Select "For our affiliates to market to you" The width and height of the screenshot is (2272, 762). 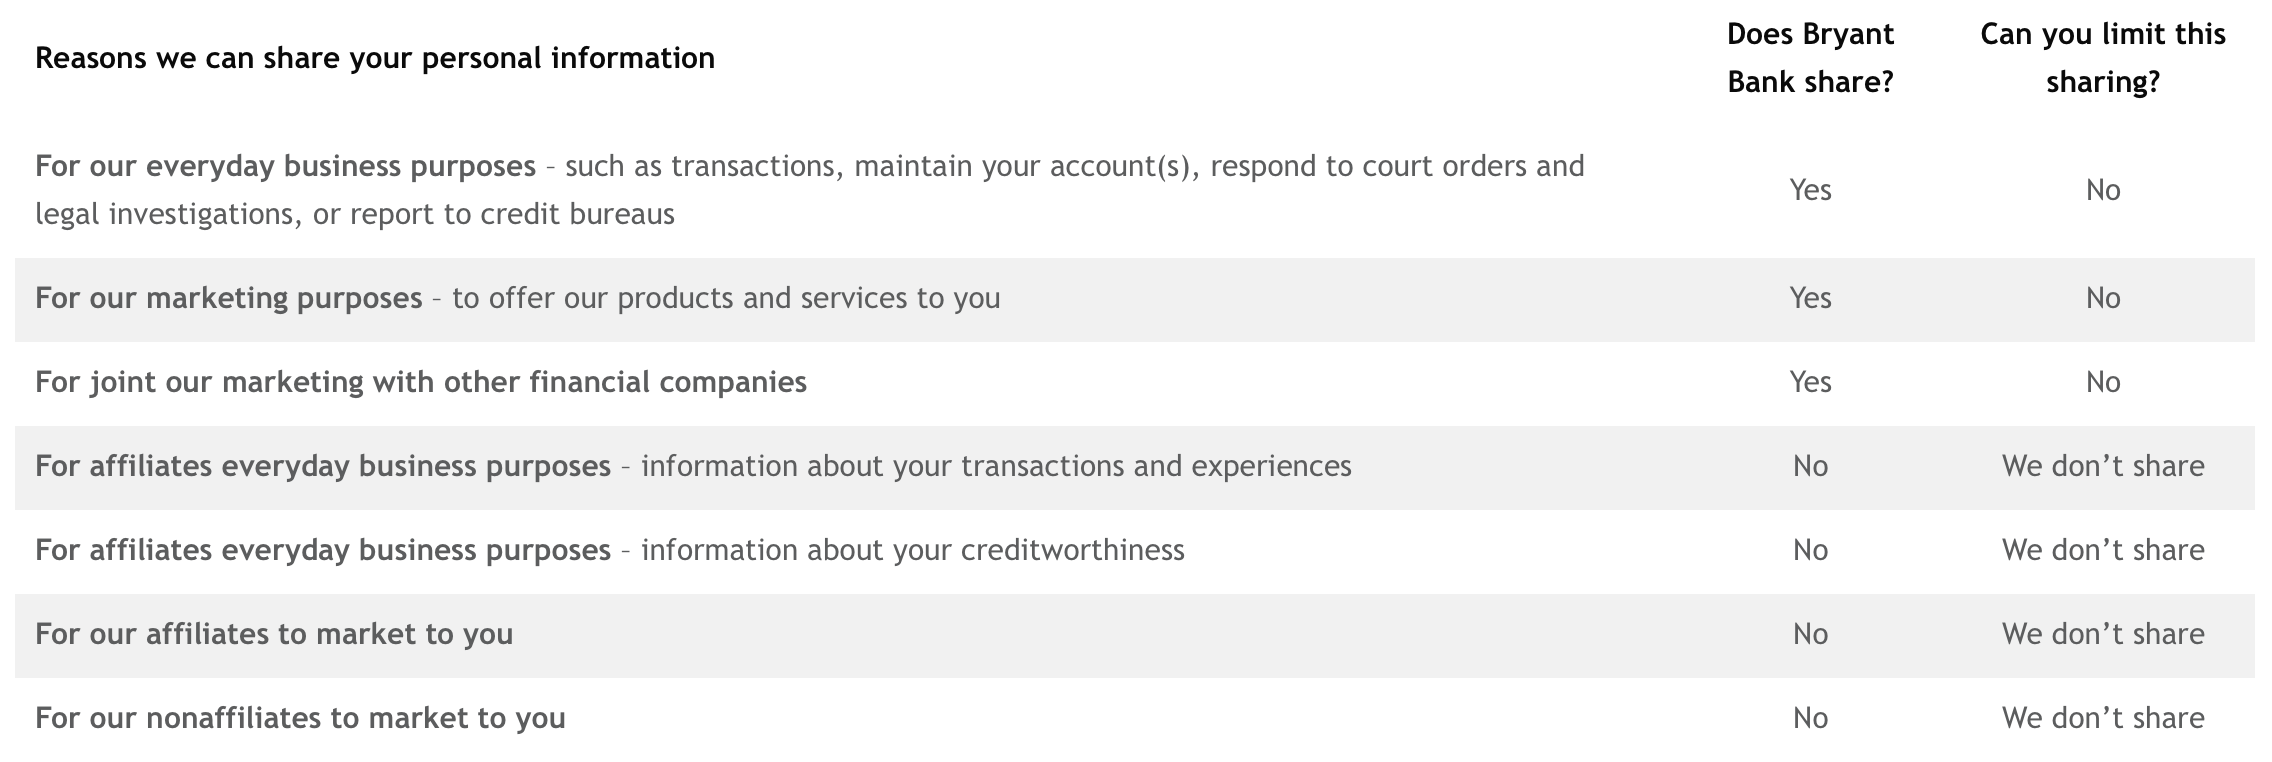coord(274,634)
